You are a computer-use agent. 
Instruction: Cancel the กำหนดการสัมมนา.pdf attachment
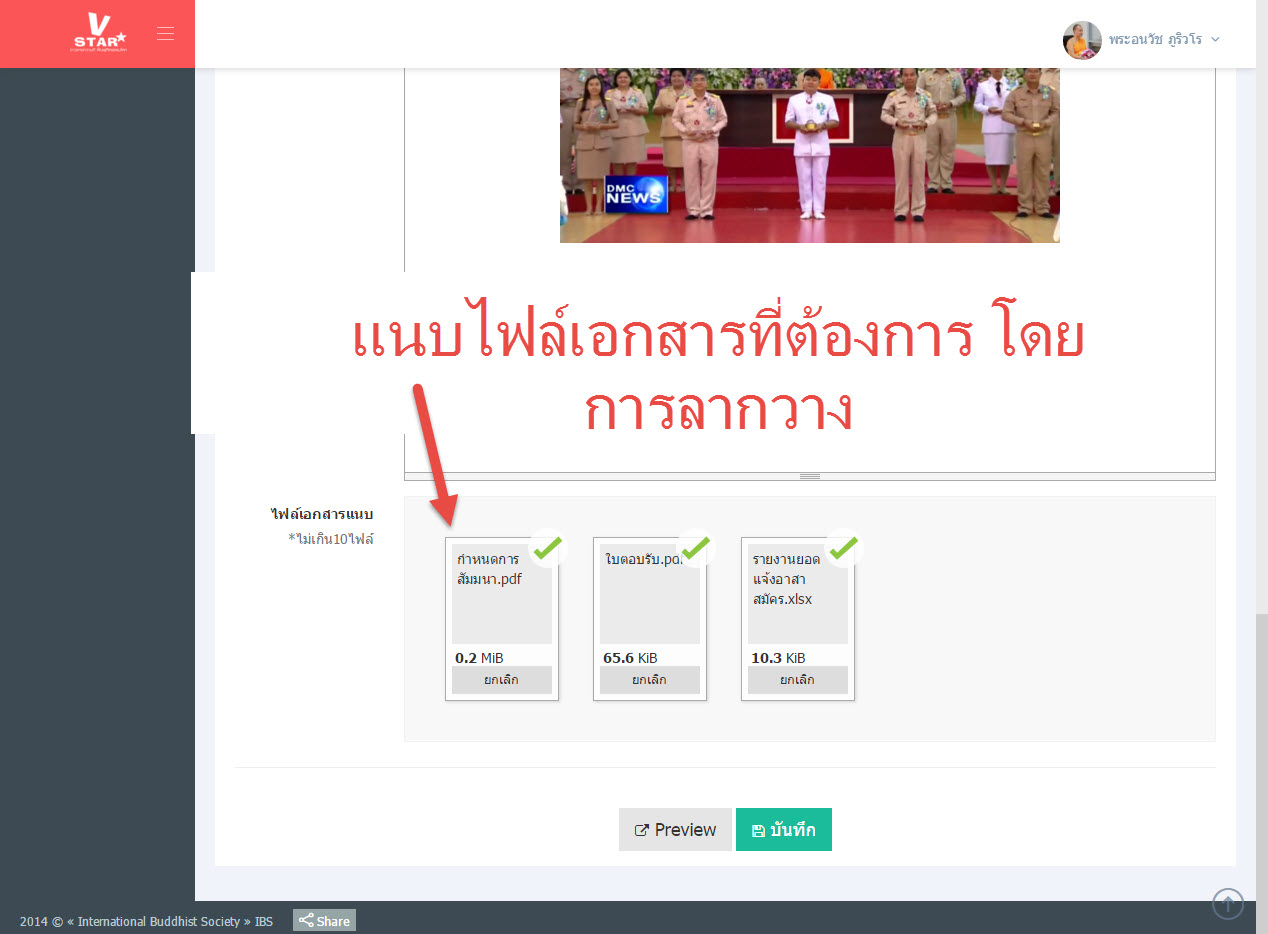tap(501, 680)
